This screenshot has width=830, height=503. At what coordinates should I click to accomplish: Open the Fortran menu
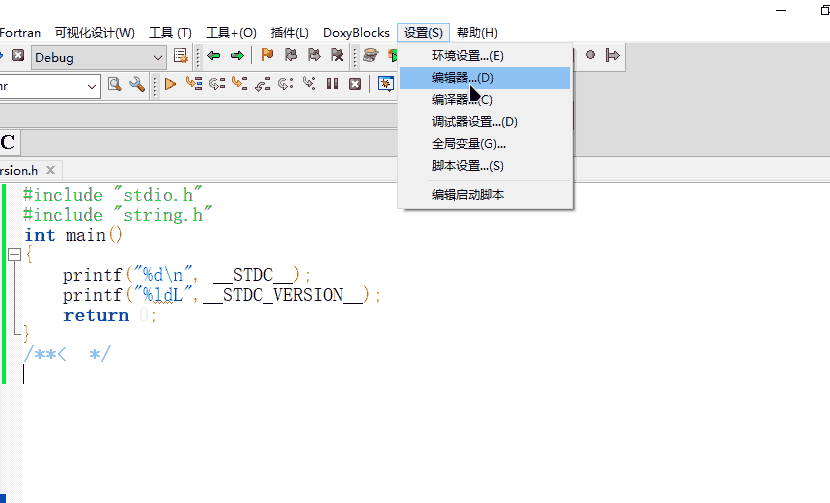click(x=20, y=33)
